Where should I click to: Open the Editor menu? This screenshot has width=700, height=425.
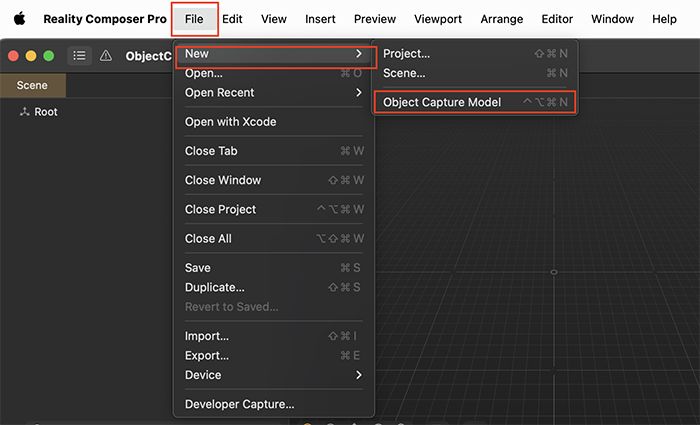point(557,19)
